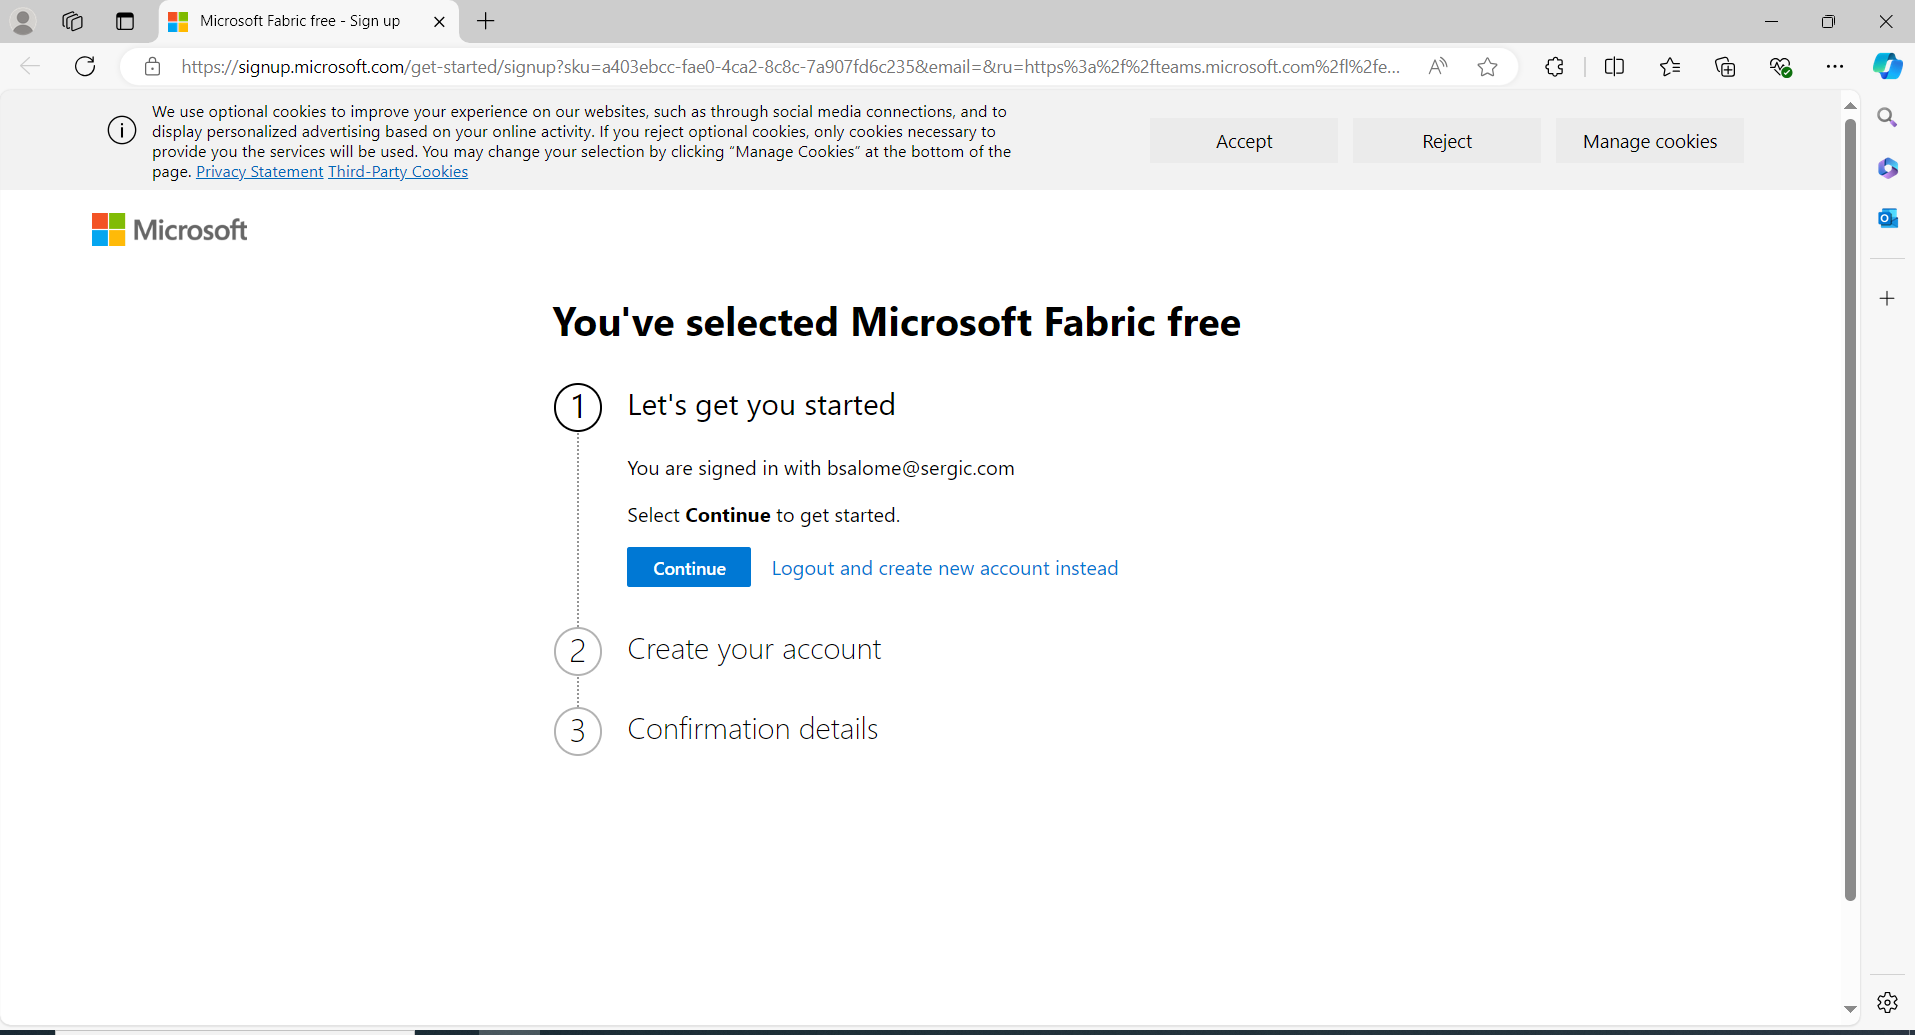The image size is (1915, 1035).
Task: Open the Privacy Statement link
Action: (260, 172)
